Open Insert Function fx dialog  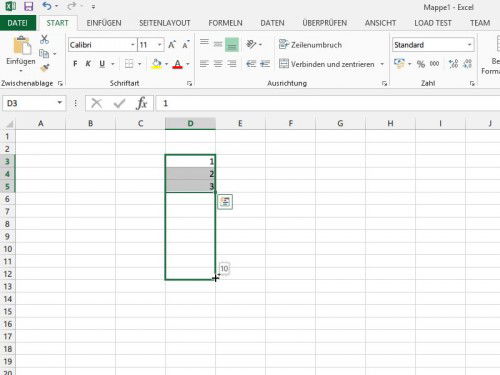point(142,103)
